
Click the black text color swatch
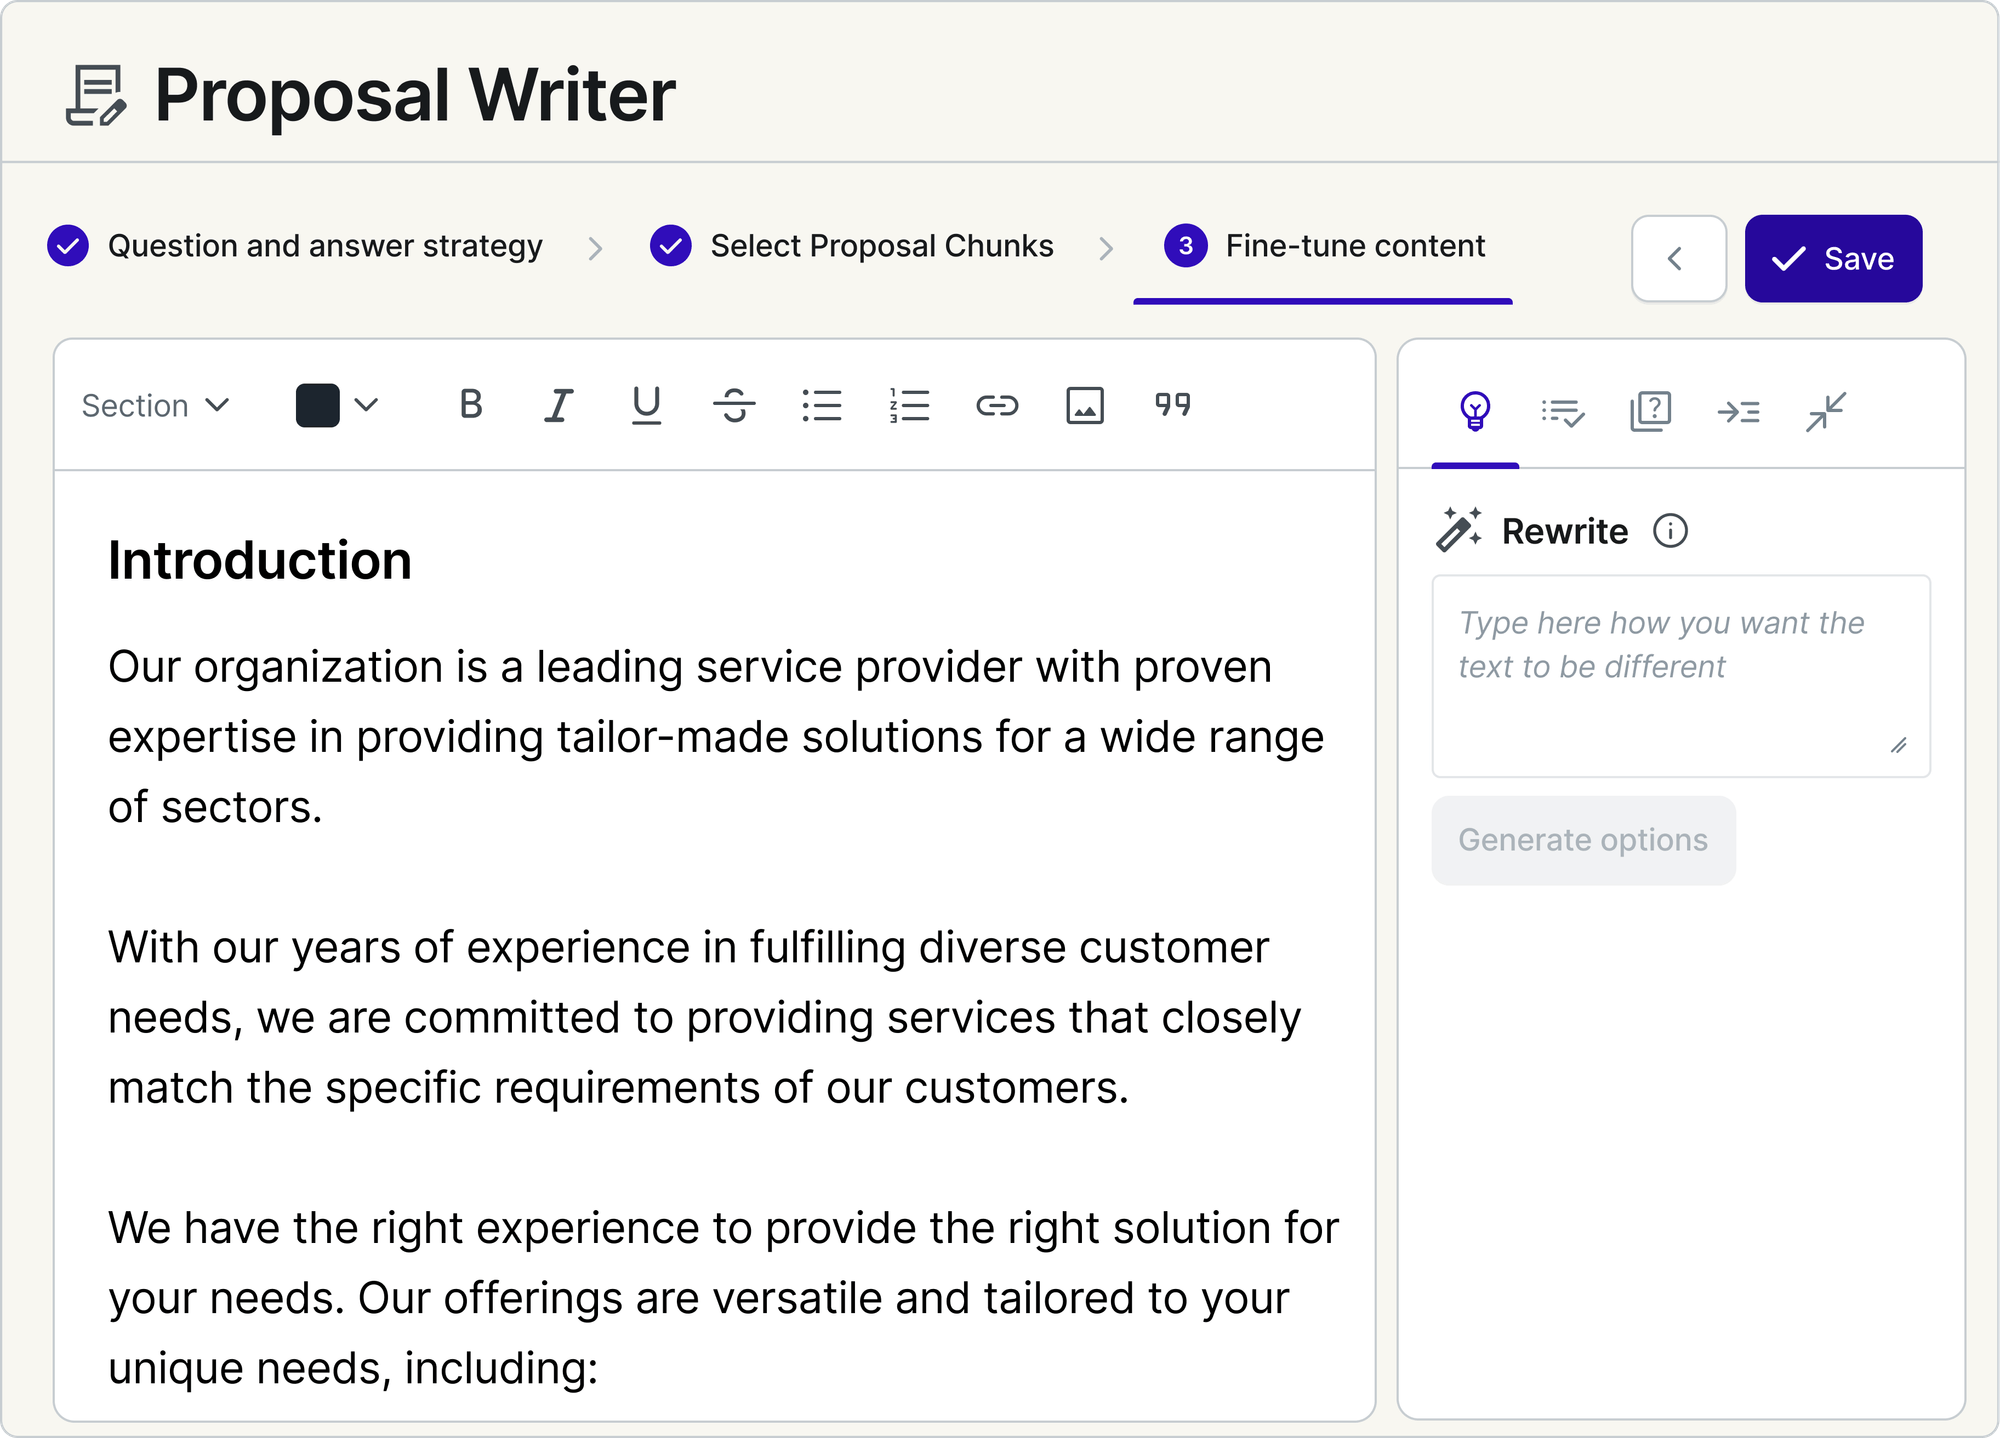point(317,405)
